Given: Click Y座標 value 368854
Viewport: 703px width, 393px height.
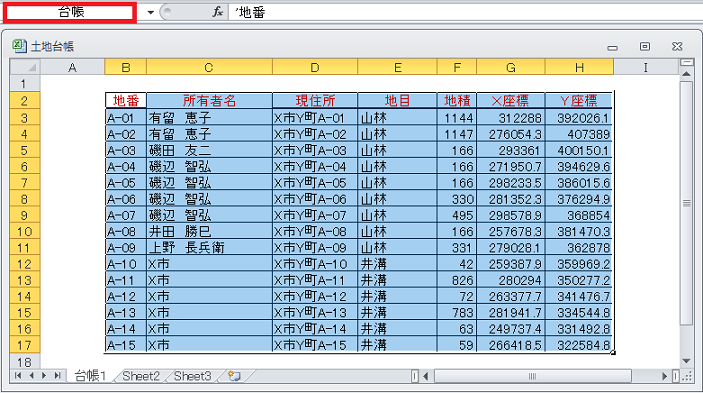Looking at the screenshot, I should [579, 215].
